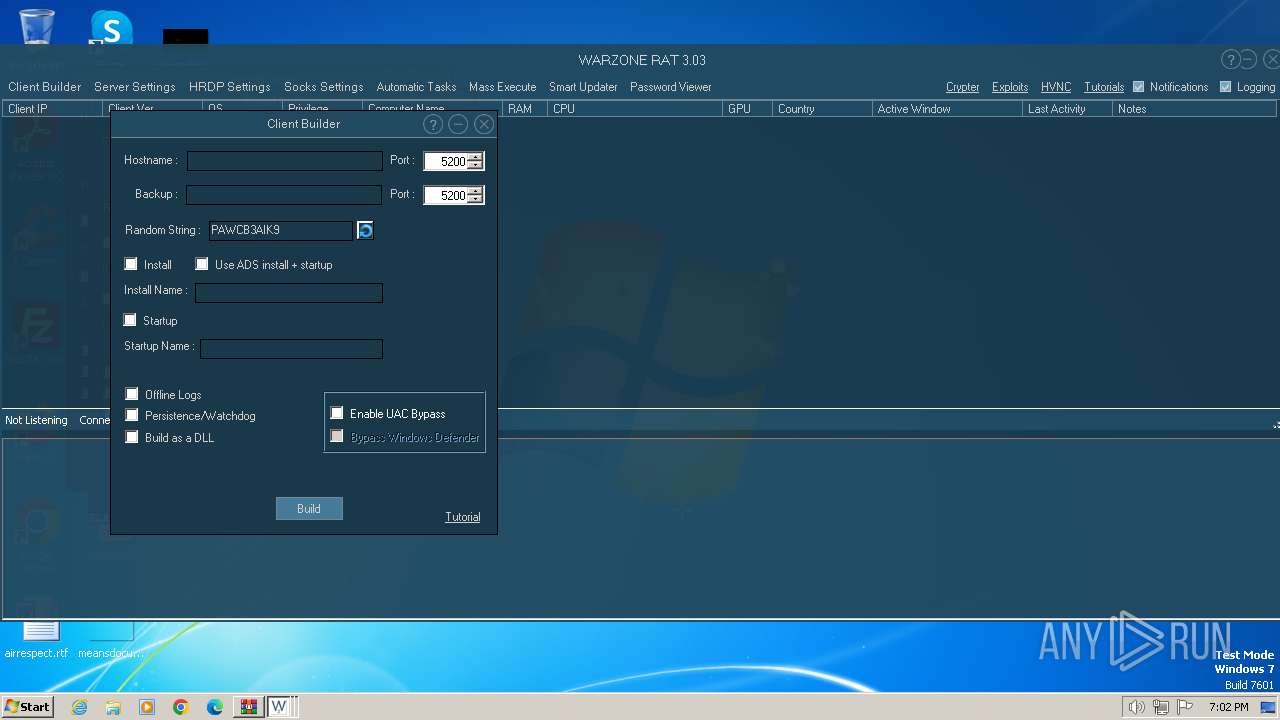
Task: Open Recycle Bin desktop icon
Action: point(37,26)
